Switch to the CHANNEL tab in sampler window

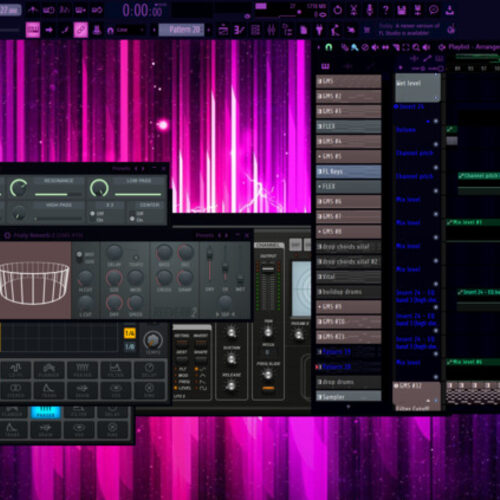pos(268,245)
